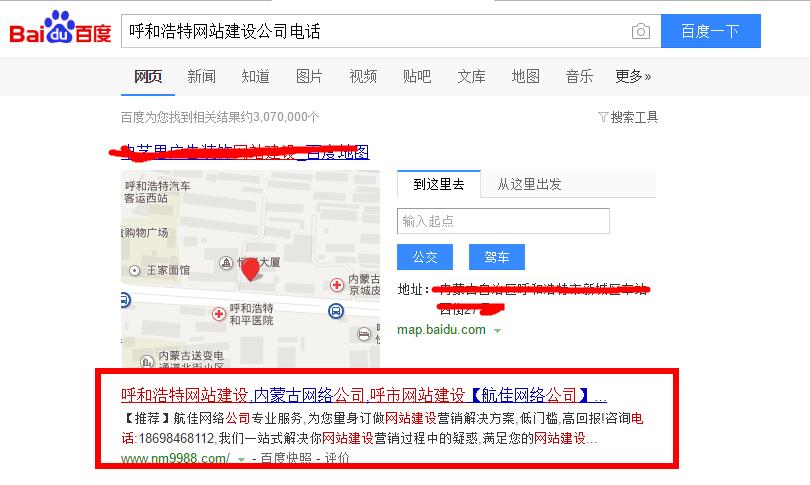Click the bus station icon on map
Screen dimensions: 810x485
click(337, 312)
